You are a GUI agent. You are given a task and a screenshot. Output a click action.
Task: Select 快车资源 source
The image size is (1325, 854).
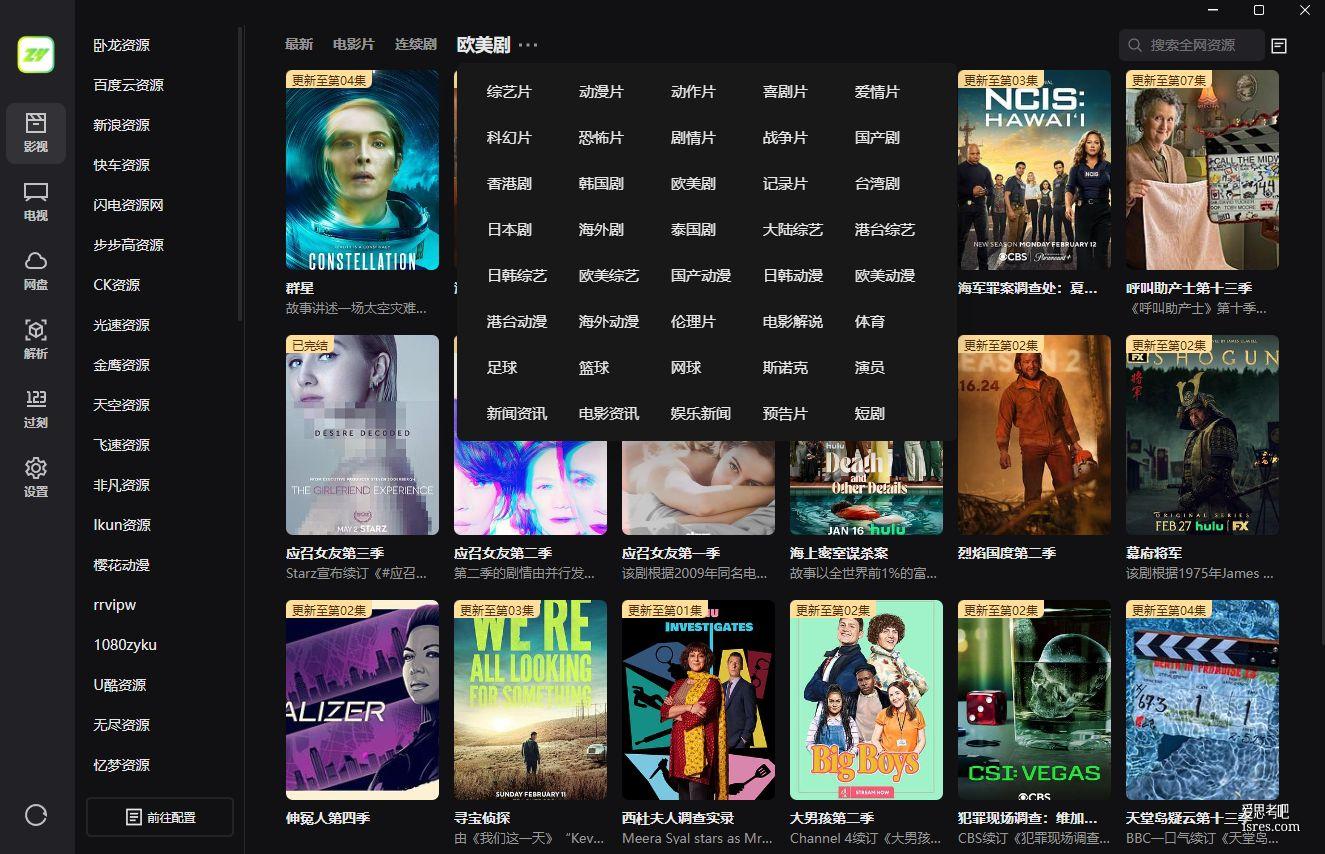122,165
